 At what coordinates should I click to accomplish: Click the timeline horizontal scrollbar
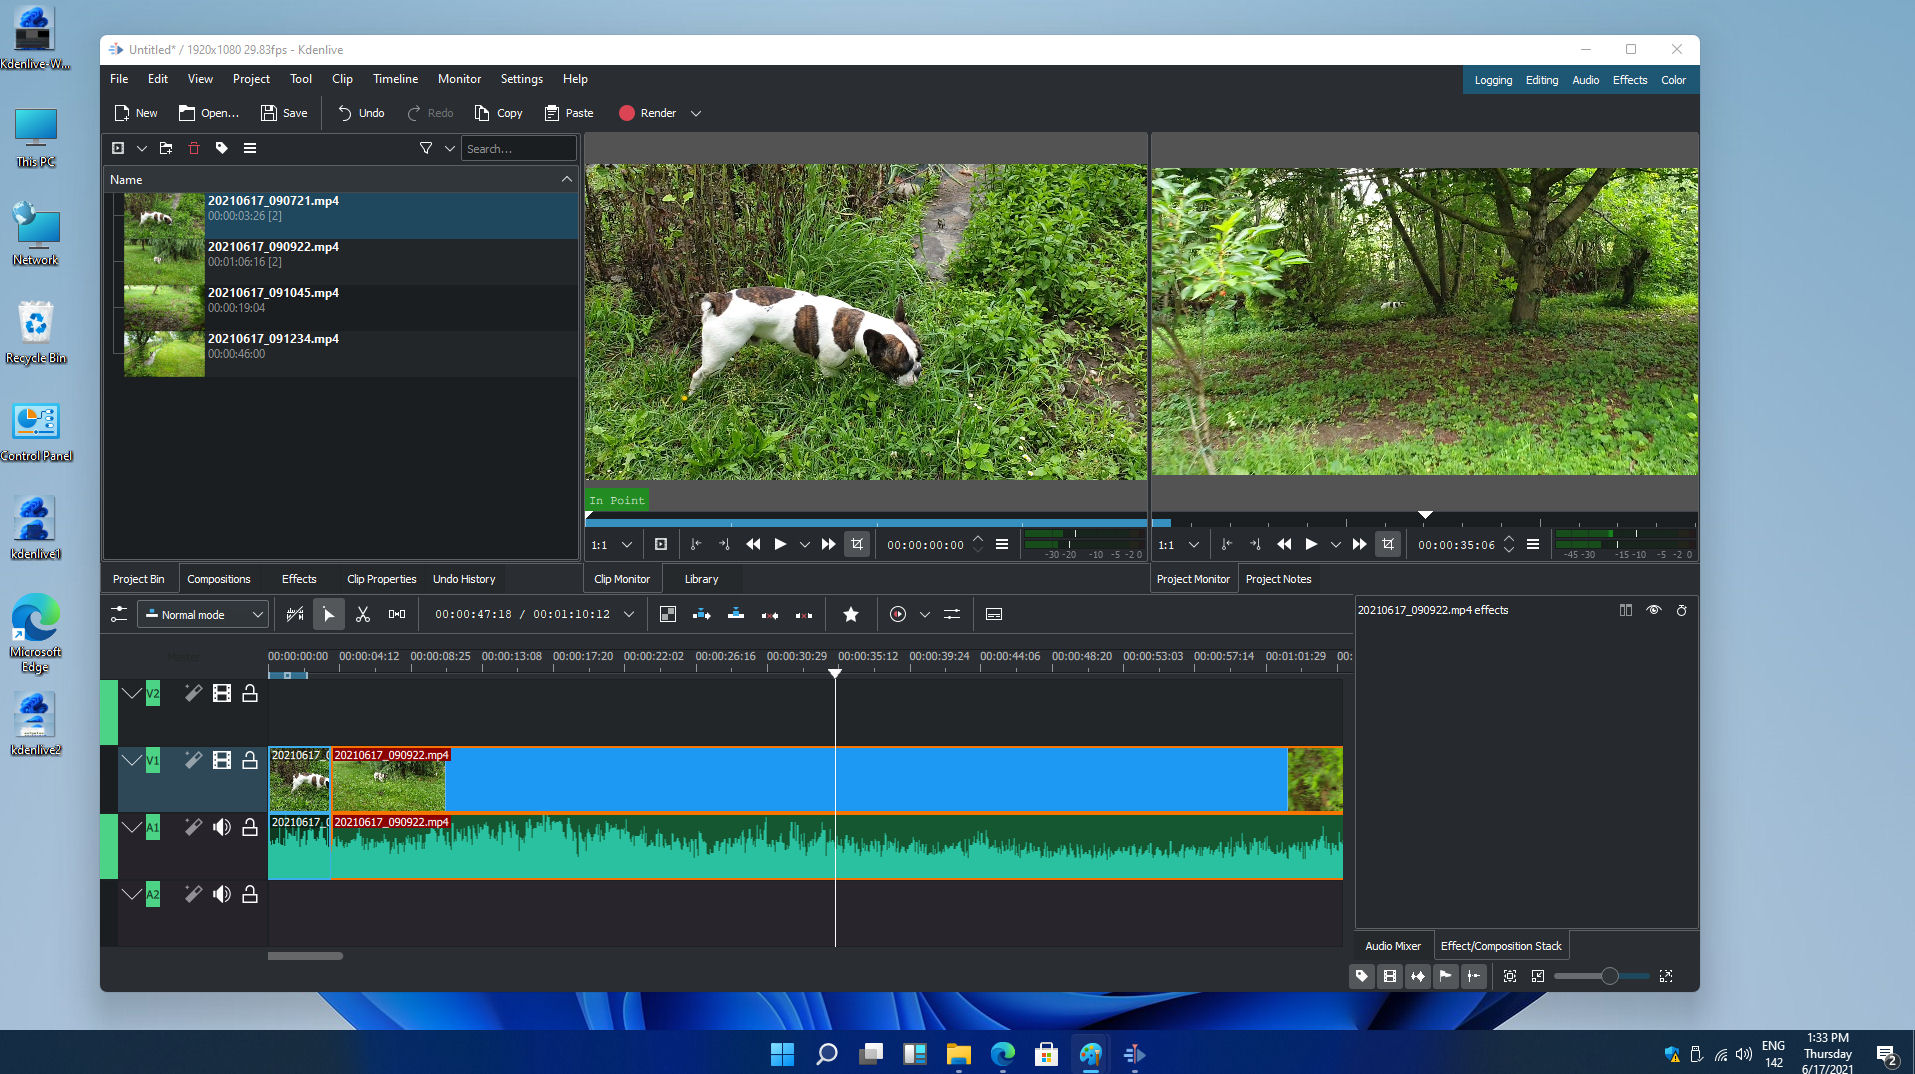305,956
